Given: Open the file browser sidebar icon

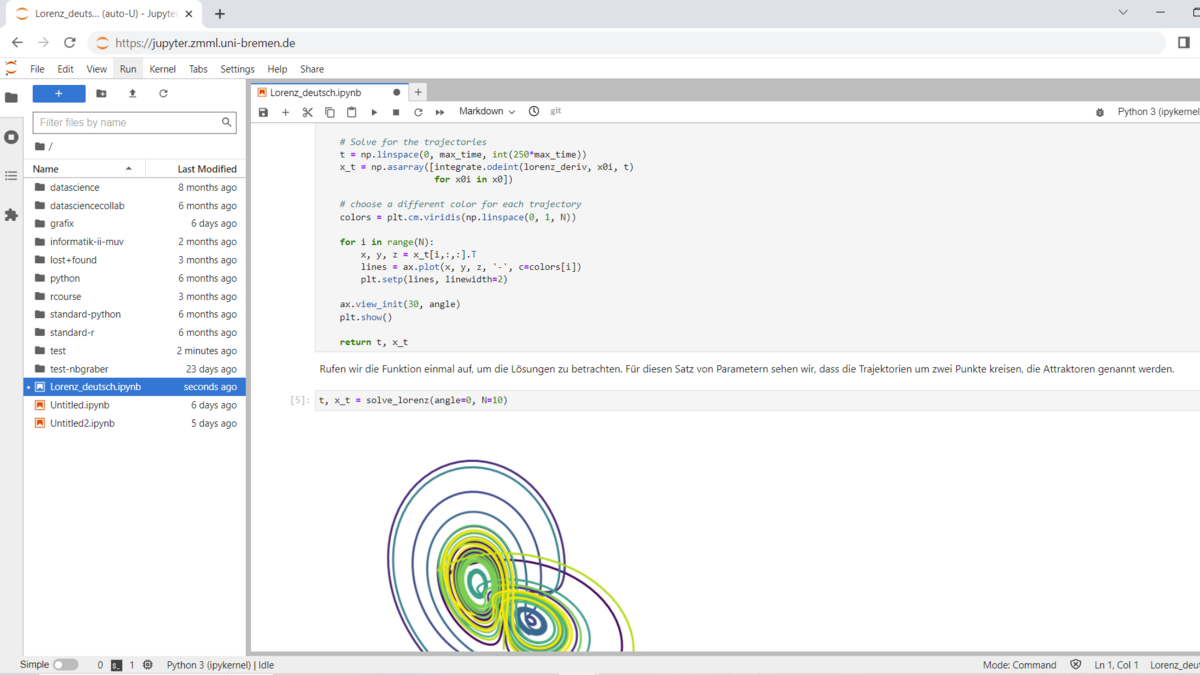Looking at the screenshot, I should (x=11, y=98).
